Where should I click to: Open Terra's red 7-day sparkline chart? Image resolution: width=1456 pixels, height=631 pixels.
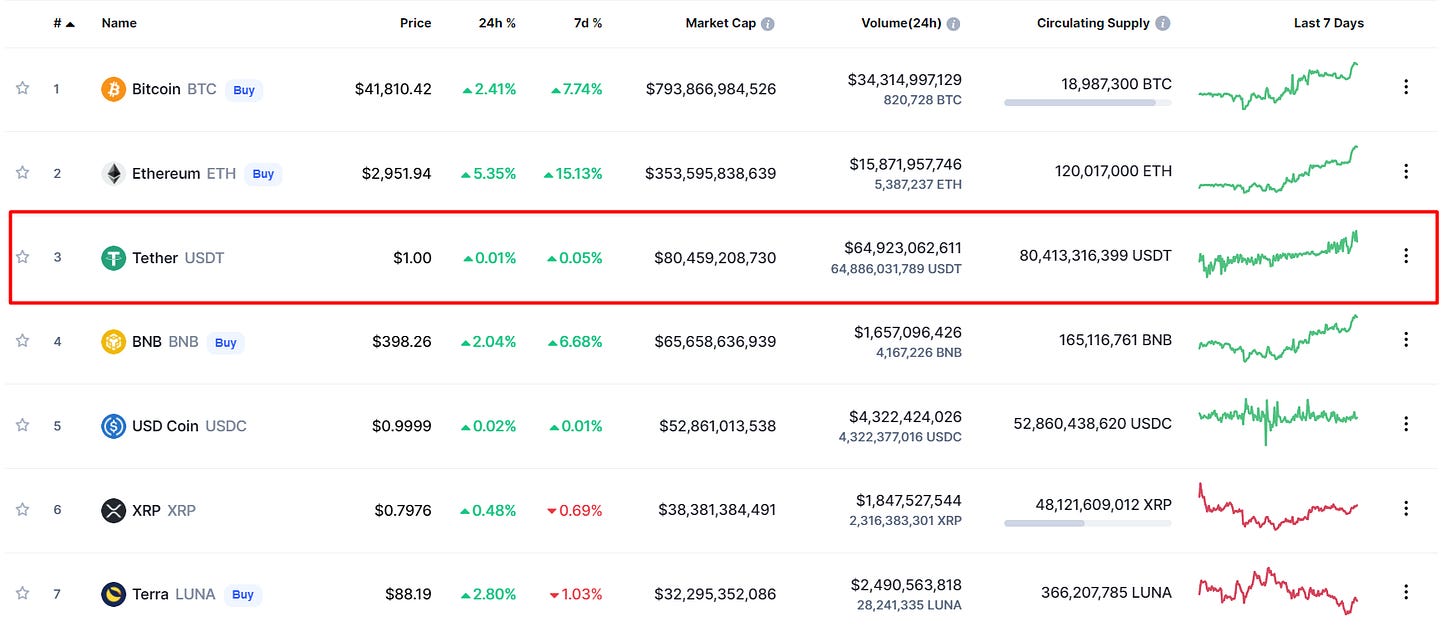pos(1278,591)
